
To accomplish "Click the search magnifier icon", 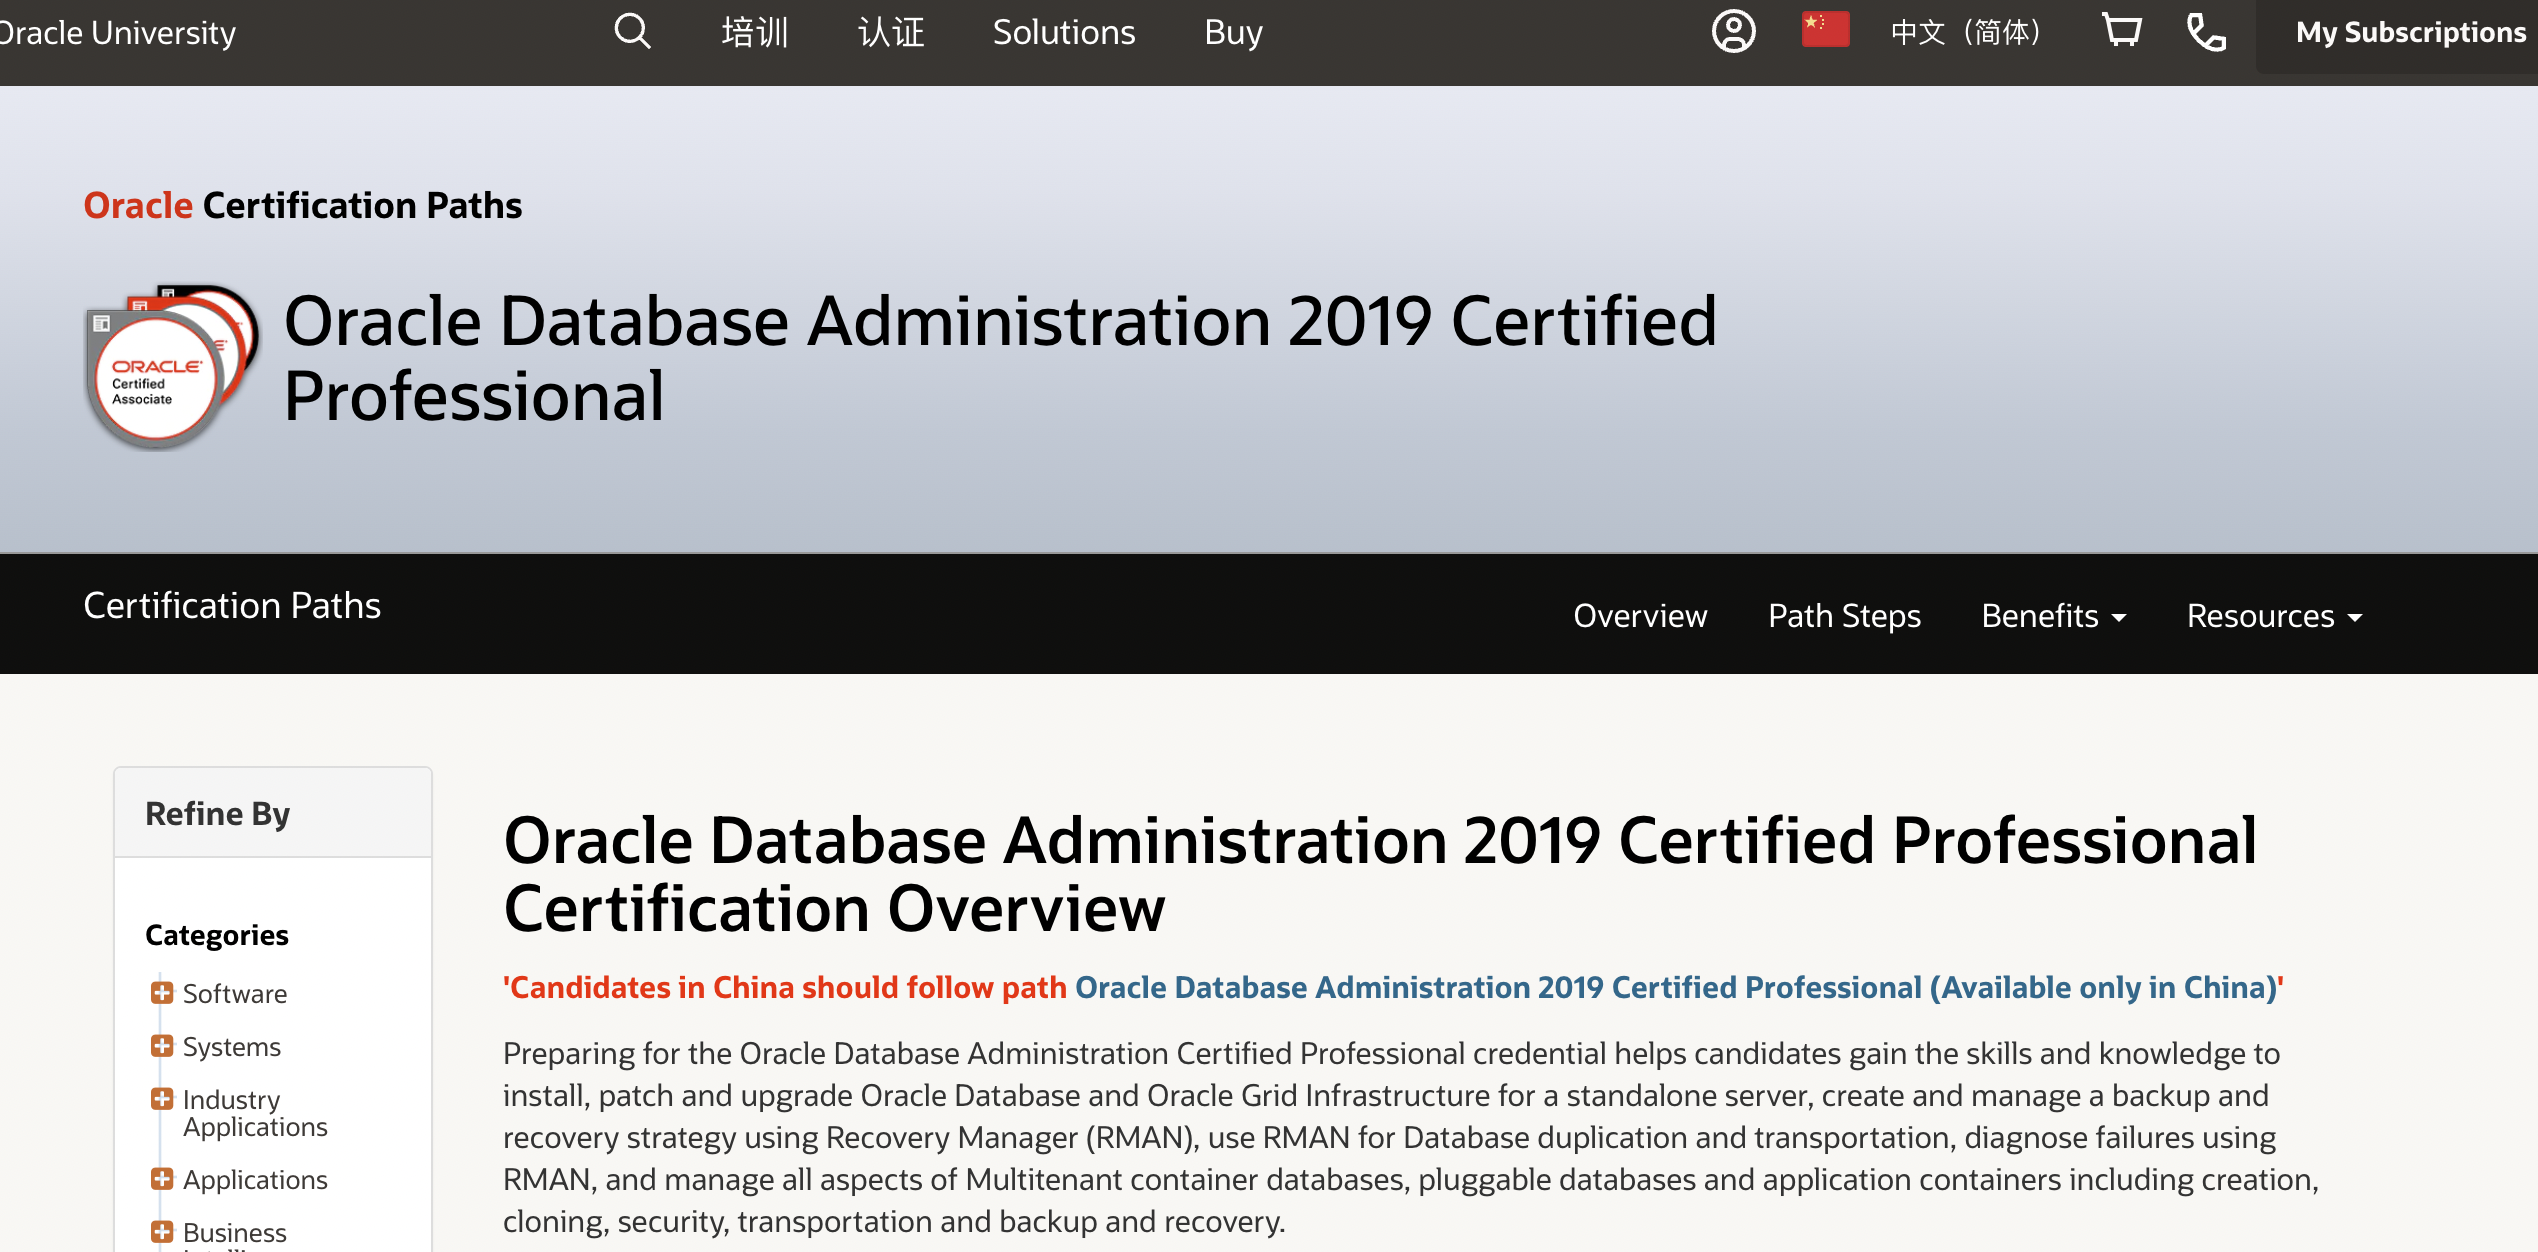I will point(632,32).
